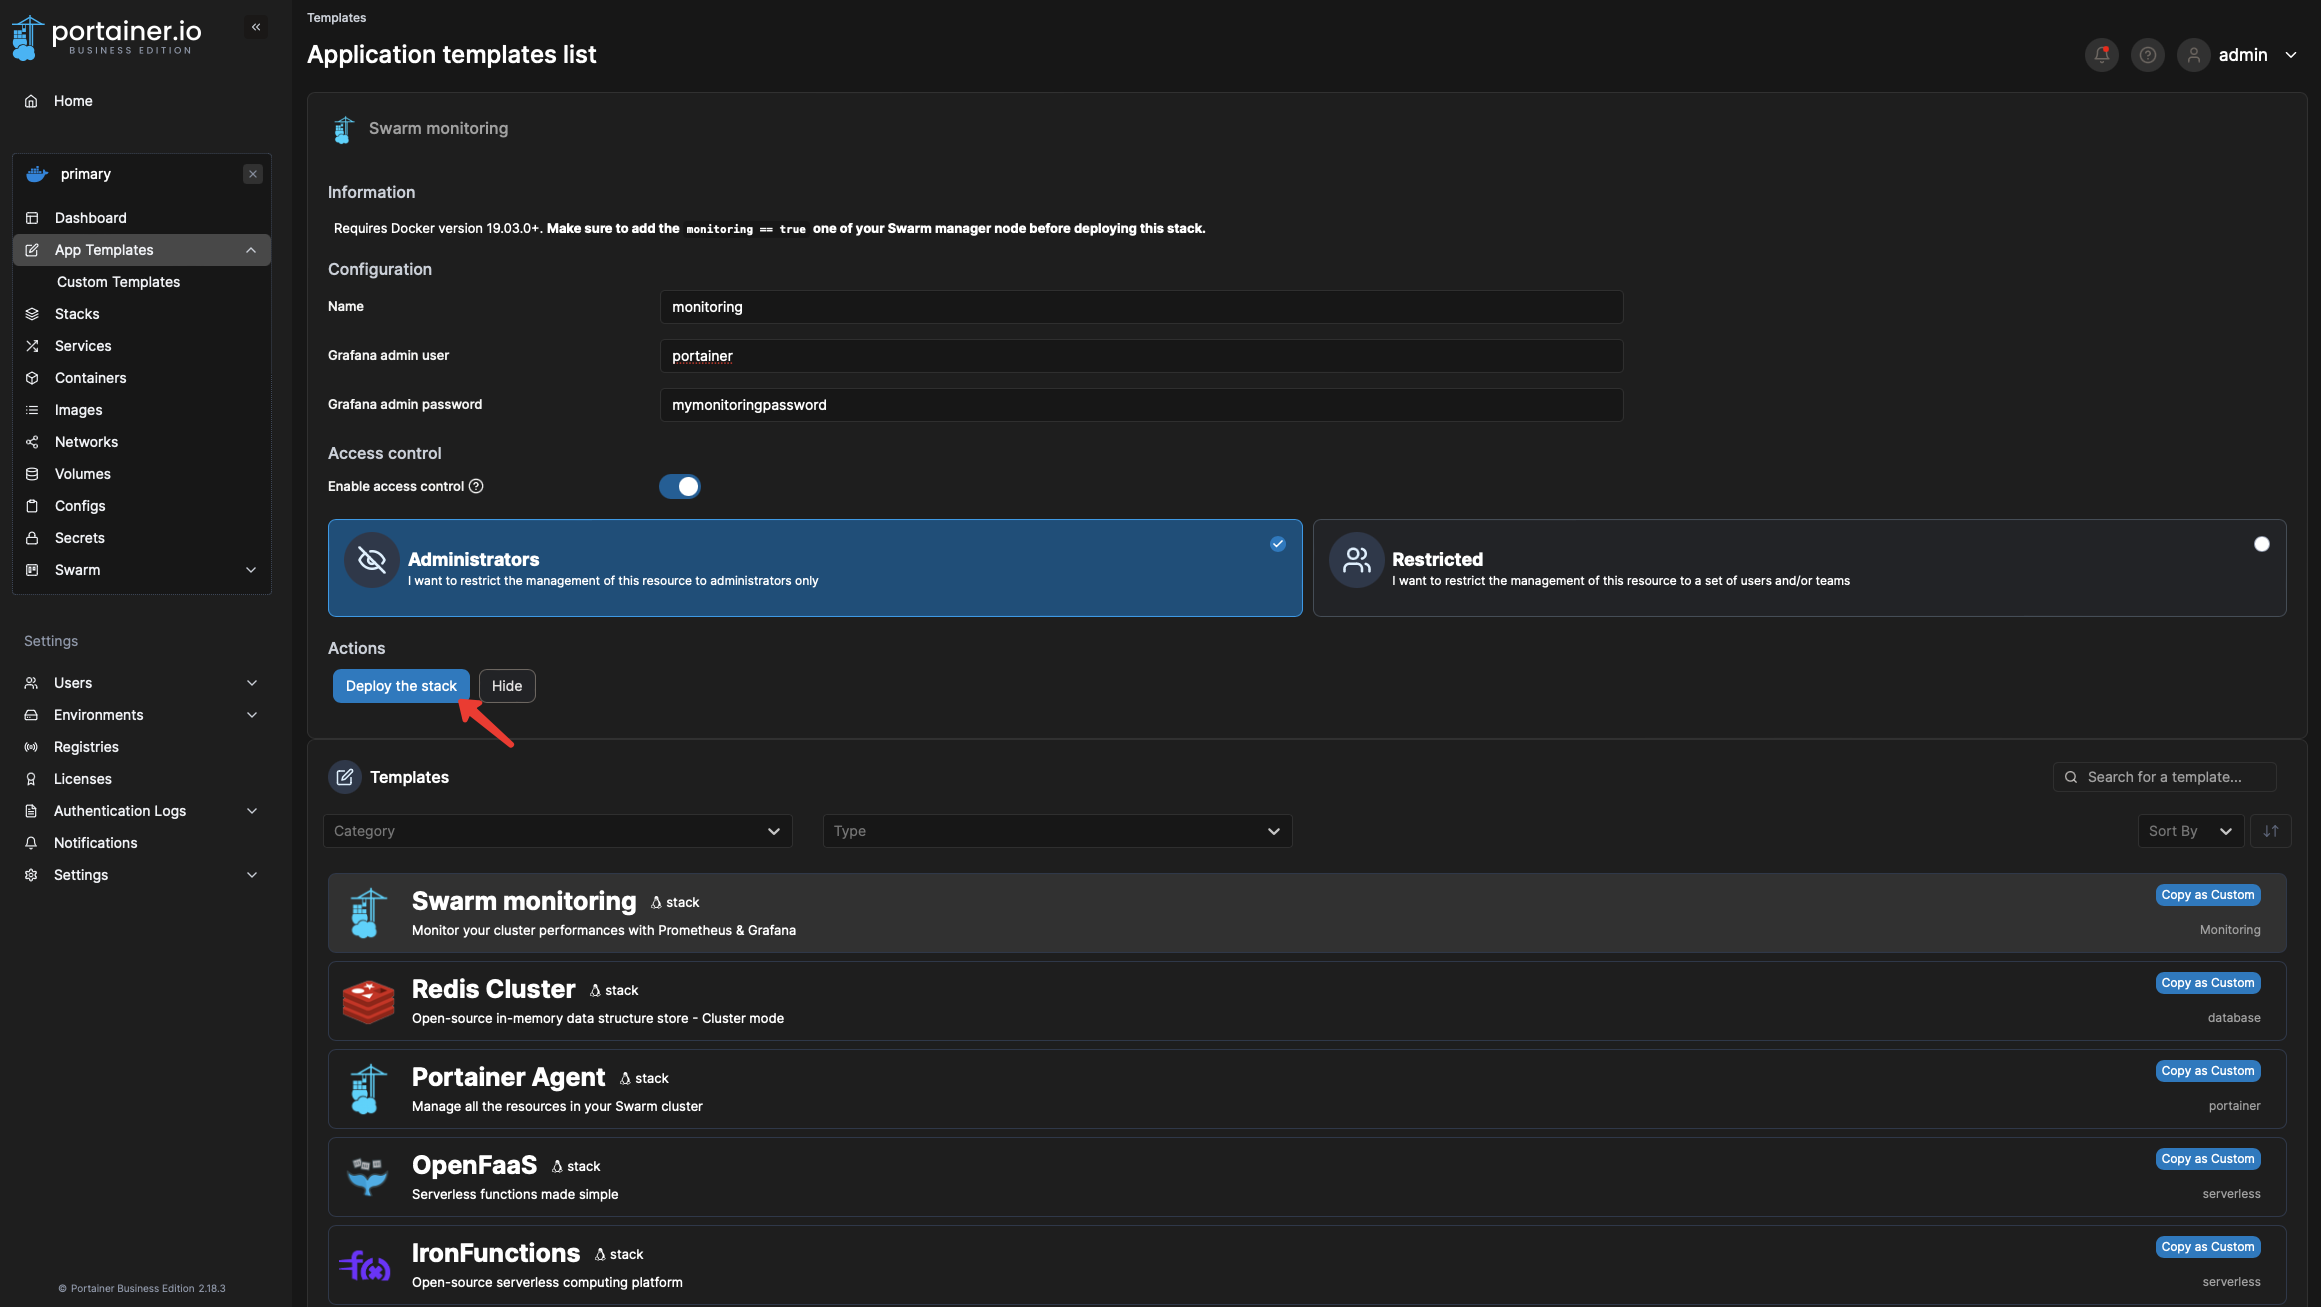This screenshot has width=2321, height=1307.
Task: Click the Administrators eye-slash icon
Action: point(372,560)
